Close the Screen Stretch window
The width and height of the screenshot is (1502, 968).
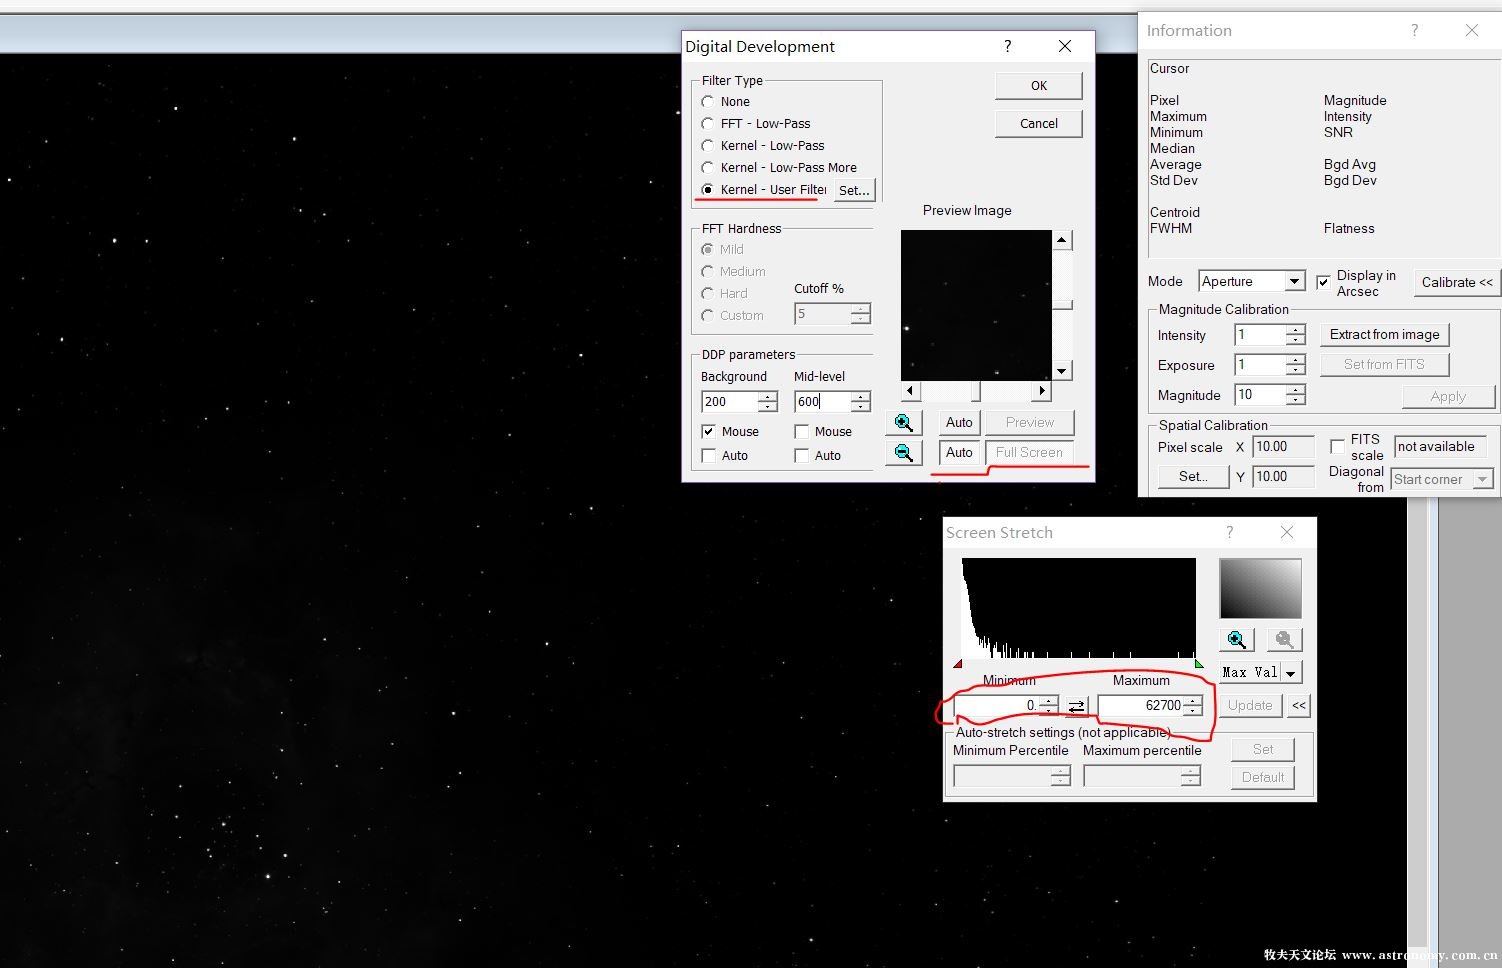(x=1287, y=532)
